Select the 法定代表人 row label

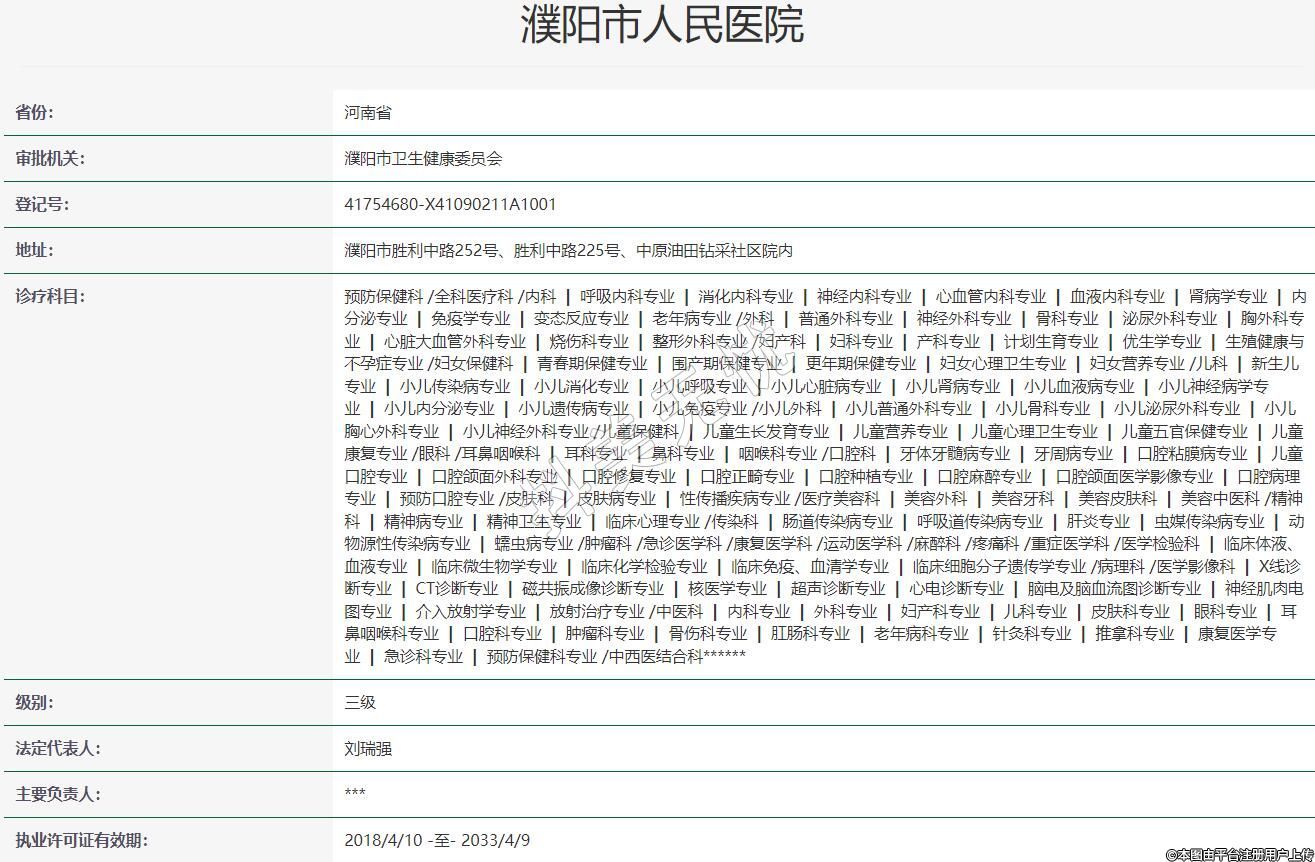tap(58, 748)
